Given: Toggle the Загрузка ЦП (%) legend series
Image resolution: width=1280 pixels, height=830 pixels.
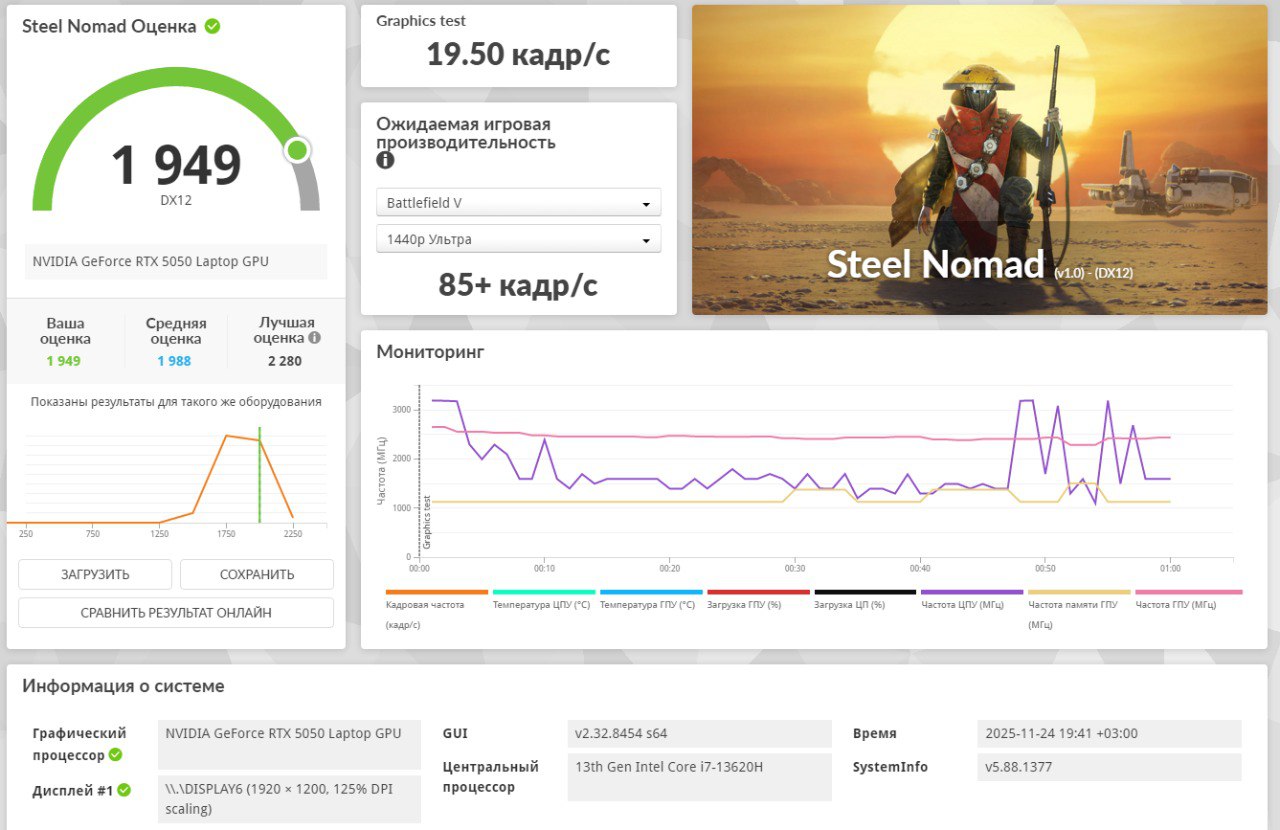Looking at the screenshot, I should pos(865,599).
